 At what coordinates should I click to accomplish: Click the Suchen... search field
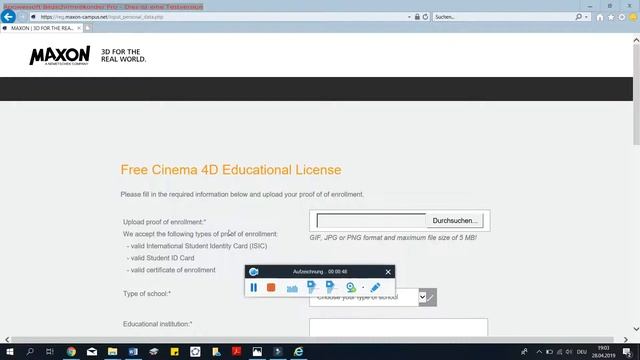(x=503, y=17)
